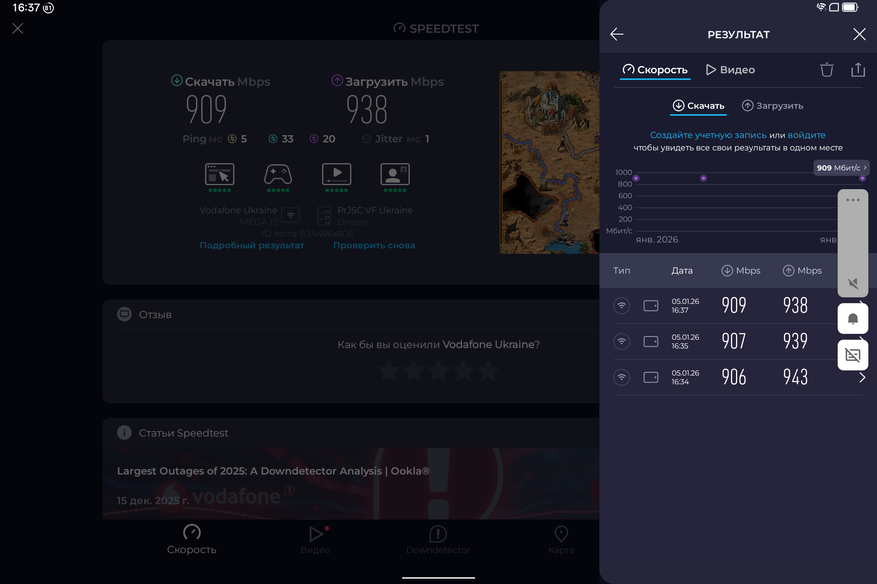The width and height of the screenshot is (877, 584).
Task: Sort by upload Mbps column header
Action: (802, 271)
